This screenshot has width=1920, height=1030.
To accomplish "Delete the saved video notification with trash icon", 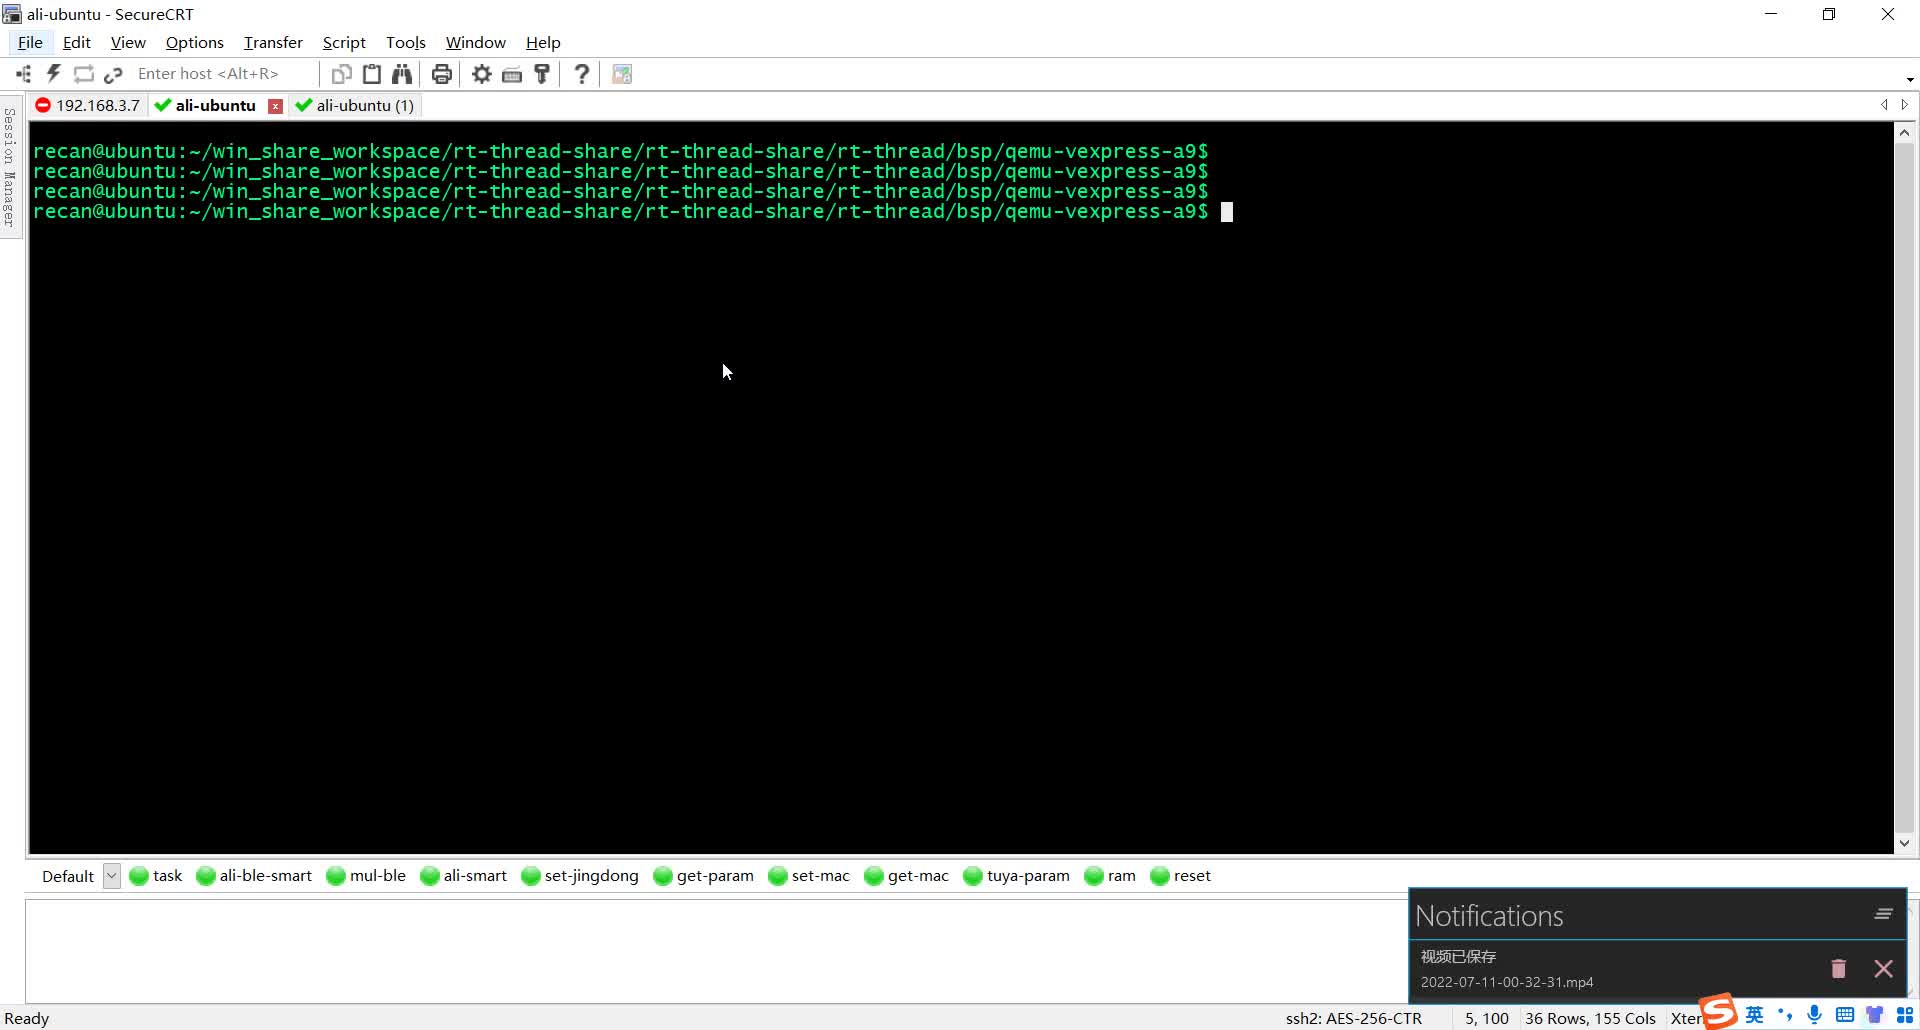I will [x=1838, y=968].
